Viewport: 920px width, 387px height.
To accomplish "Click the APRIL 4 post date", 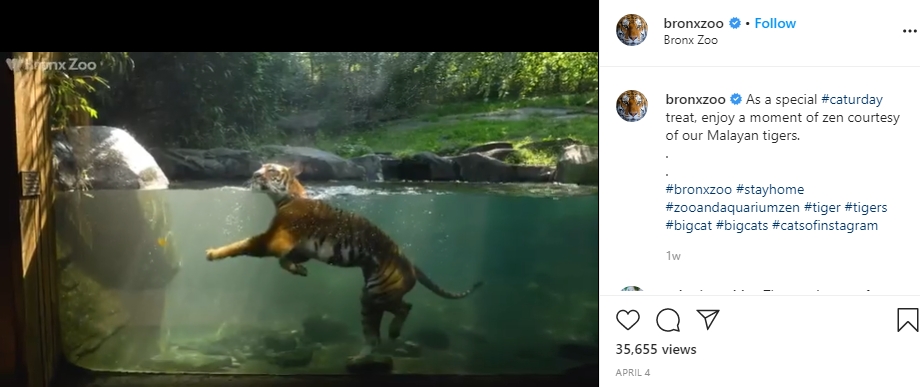I will coord(632,372).
